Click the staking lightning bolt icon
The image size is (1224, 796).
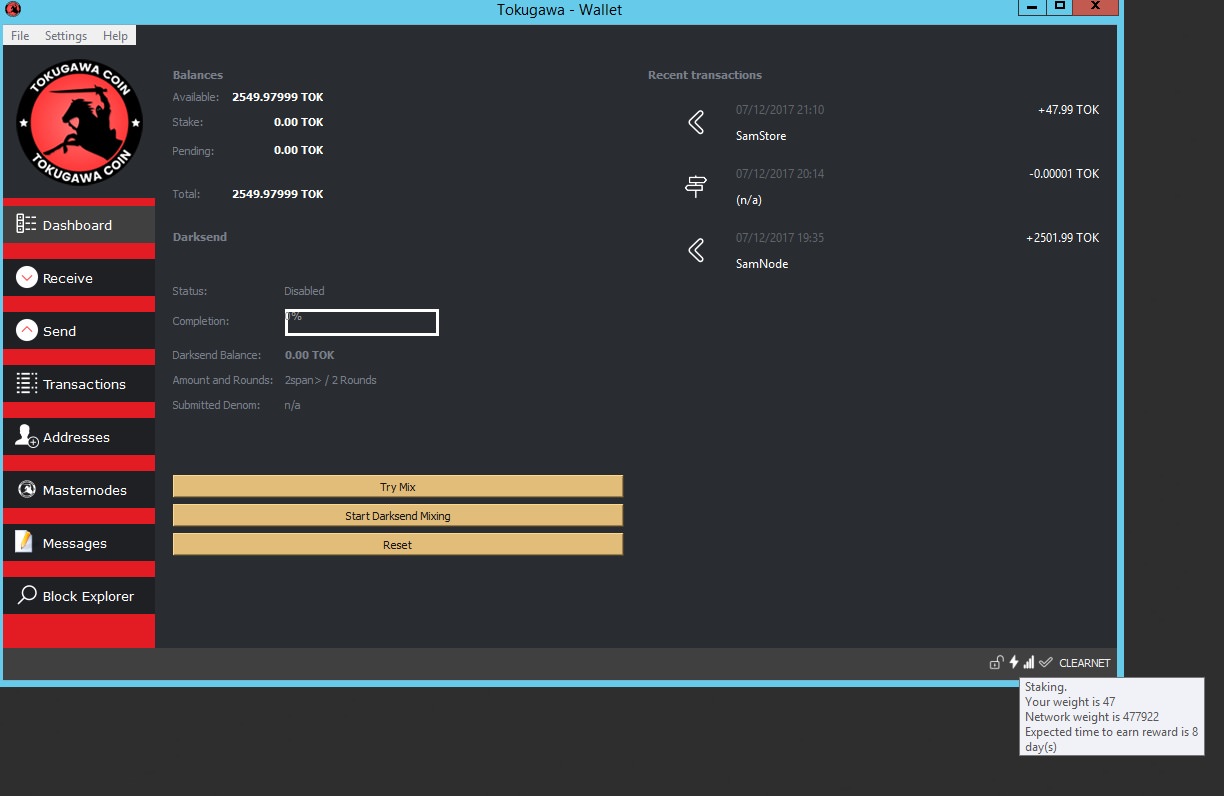click(x=1014, y=662)
